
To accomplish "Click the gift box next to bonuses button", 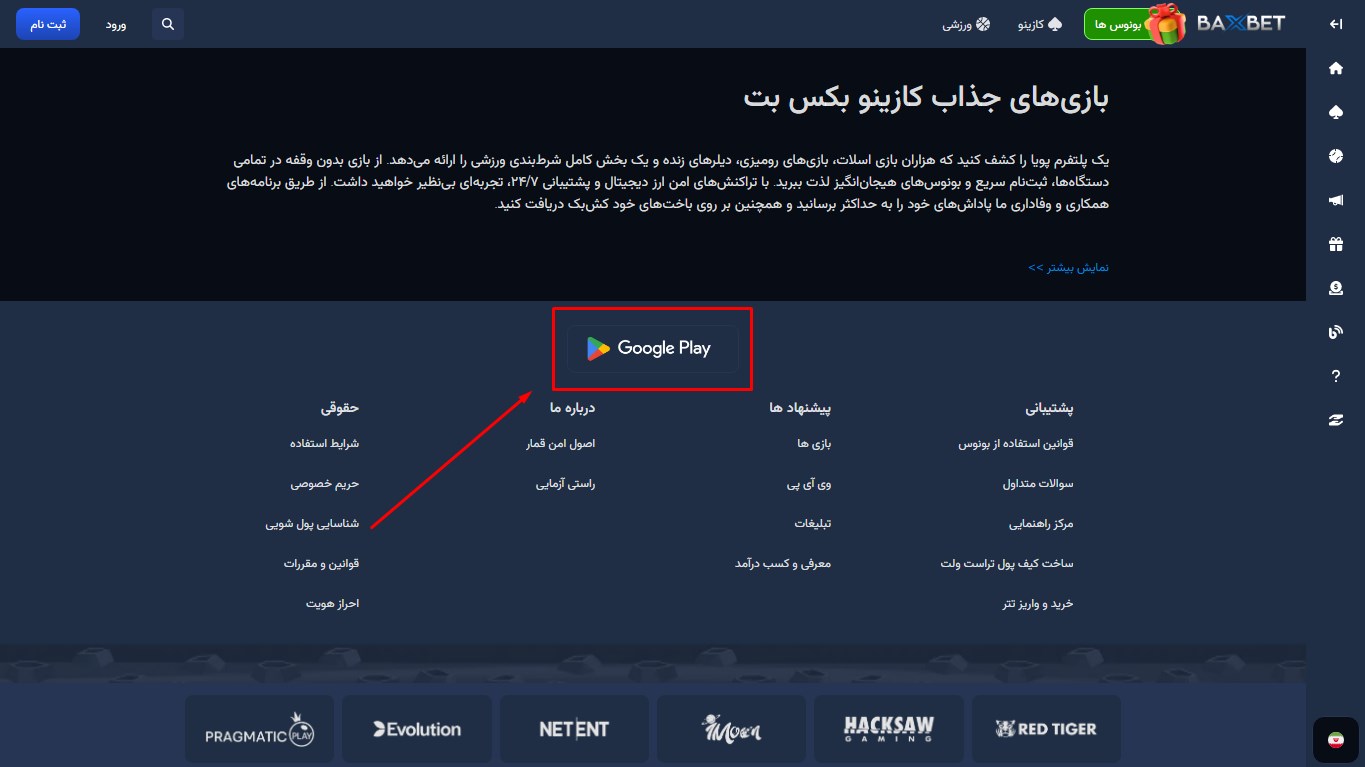I will tap(1164, 24).
